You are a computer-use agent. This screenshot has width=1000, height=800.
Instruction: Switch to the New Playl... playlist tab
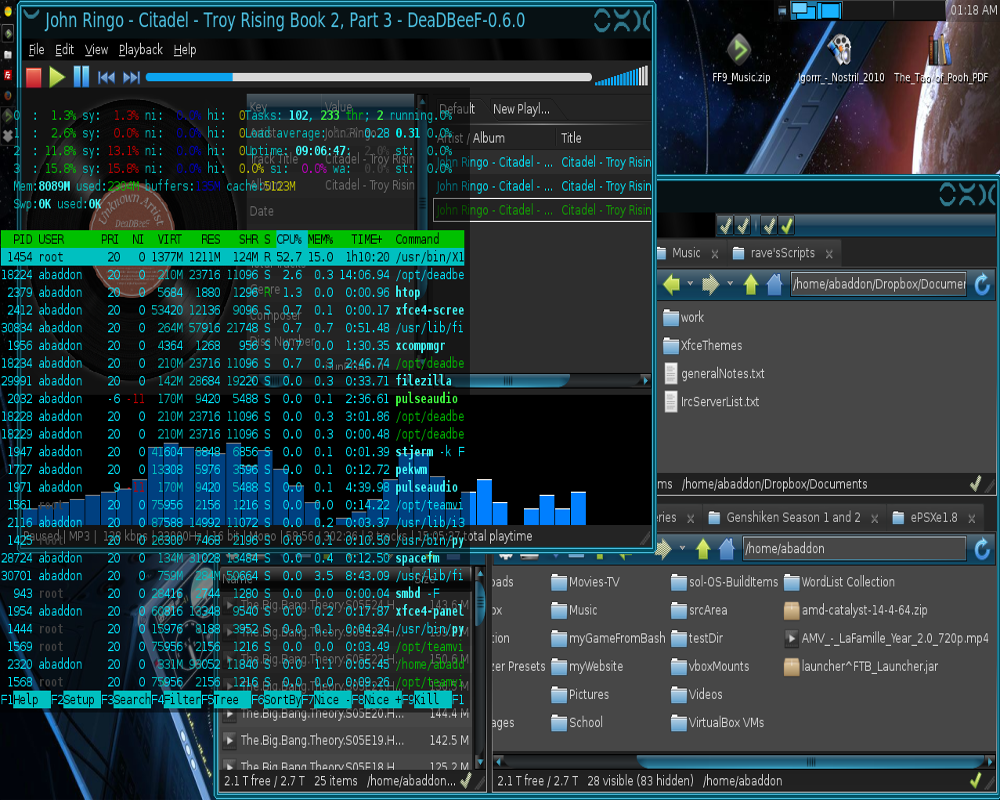521,109
